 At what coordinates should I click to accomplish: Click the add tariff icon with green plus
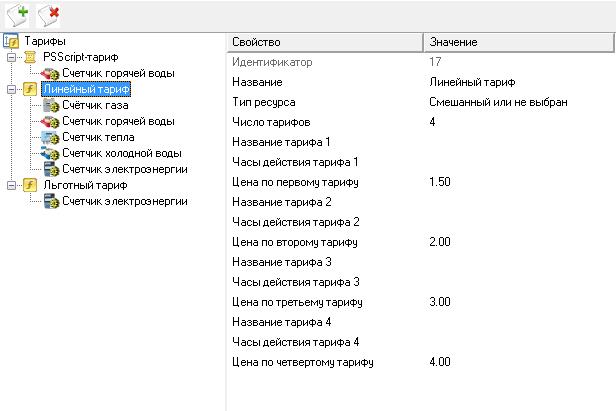tap(18, 15)
